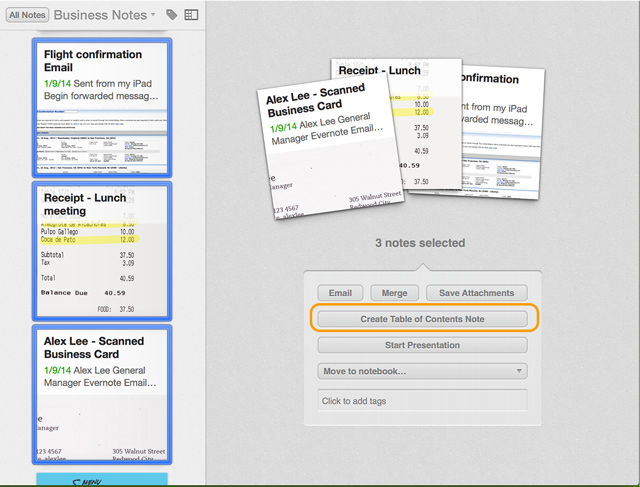Screen dimensions: 640x487
Task: Click the Merge button
Action: [x=394, y=293]
